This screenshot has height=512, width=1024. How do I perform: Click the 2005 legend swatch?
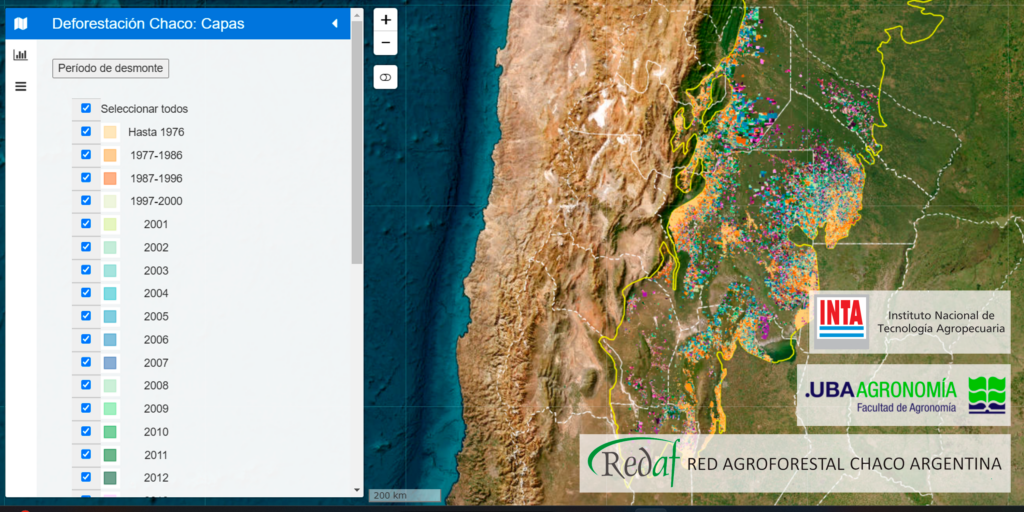(110, 316)
